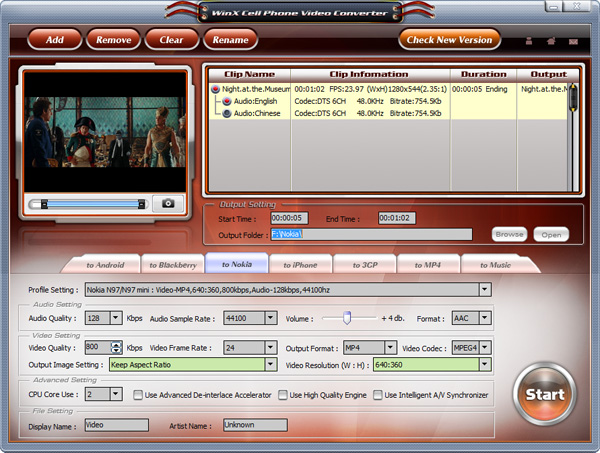Screen dimensions: 600x453
Task: Switch to the to Blackberry tab
Action: click(x=173, y=265)
